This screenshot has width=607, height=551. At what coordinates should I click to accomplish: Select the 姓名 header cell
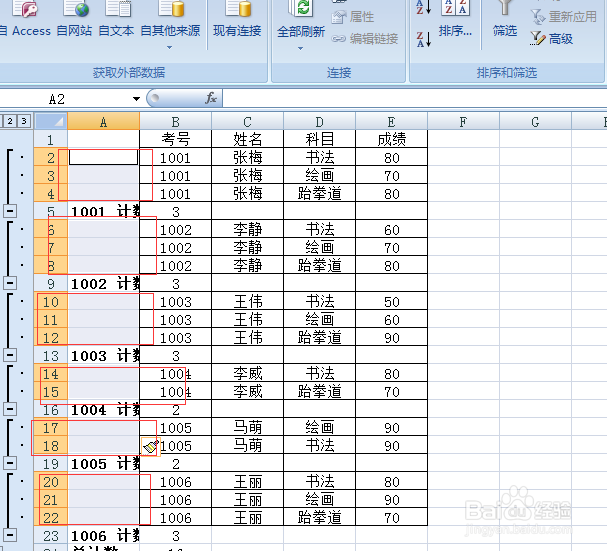tap(247, 139)
